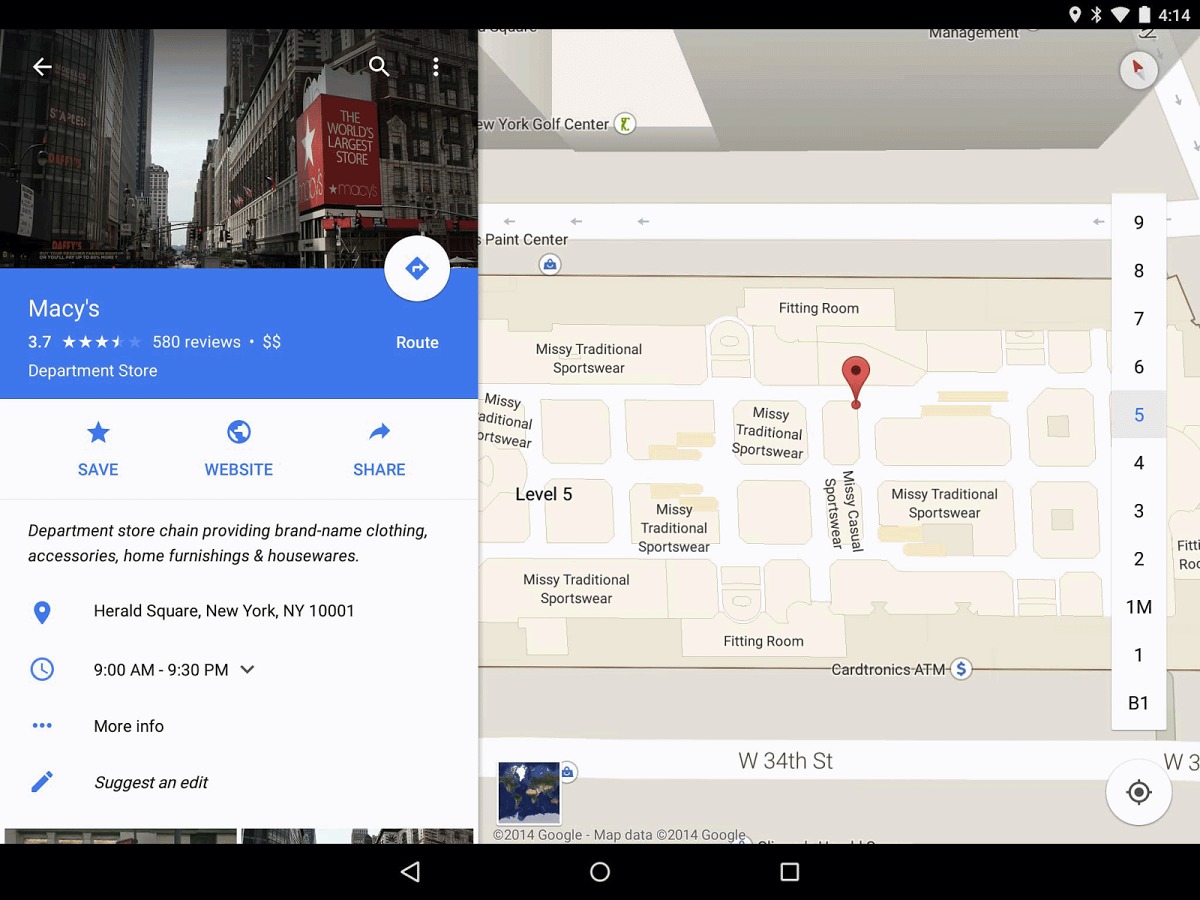Toggle satellite view thumbnail
Image resolution: width=1200 pixels, height=900 pixels.
coord(529,792)
